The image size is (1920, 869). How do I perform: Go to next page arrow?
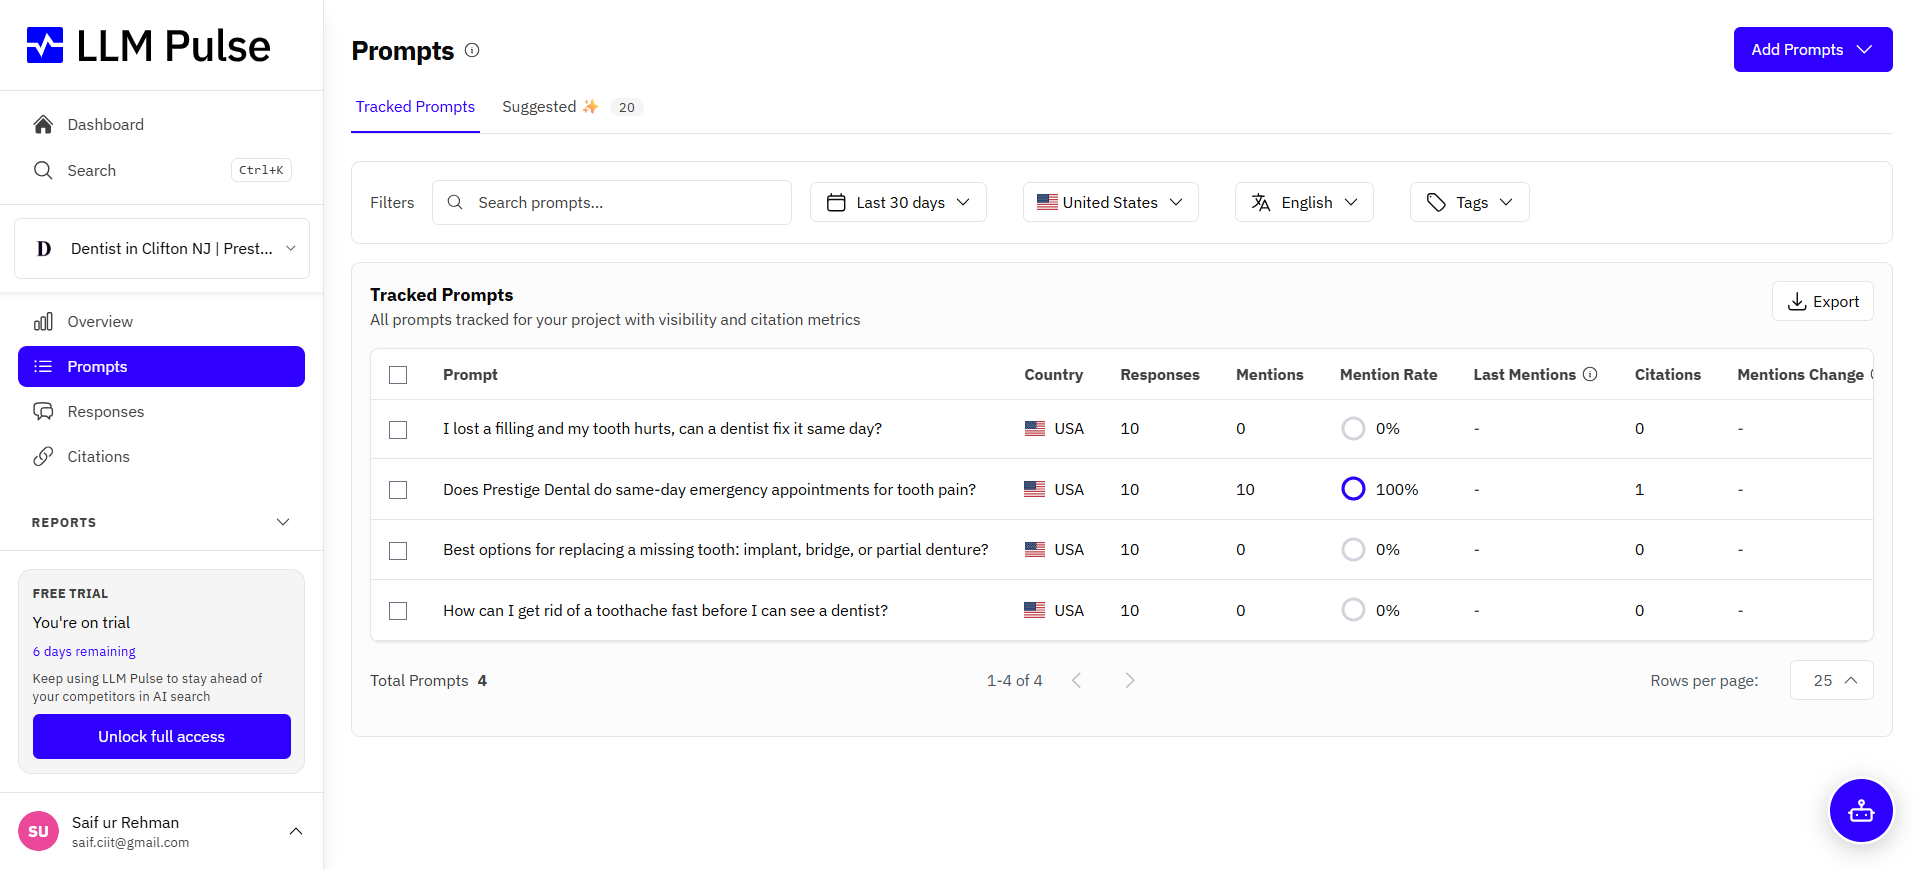point(1130,680)
